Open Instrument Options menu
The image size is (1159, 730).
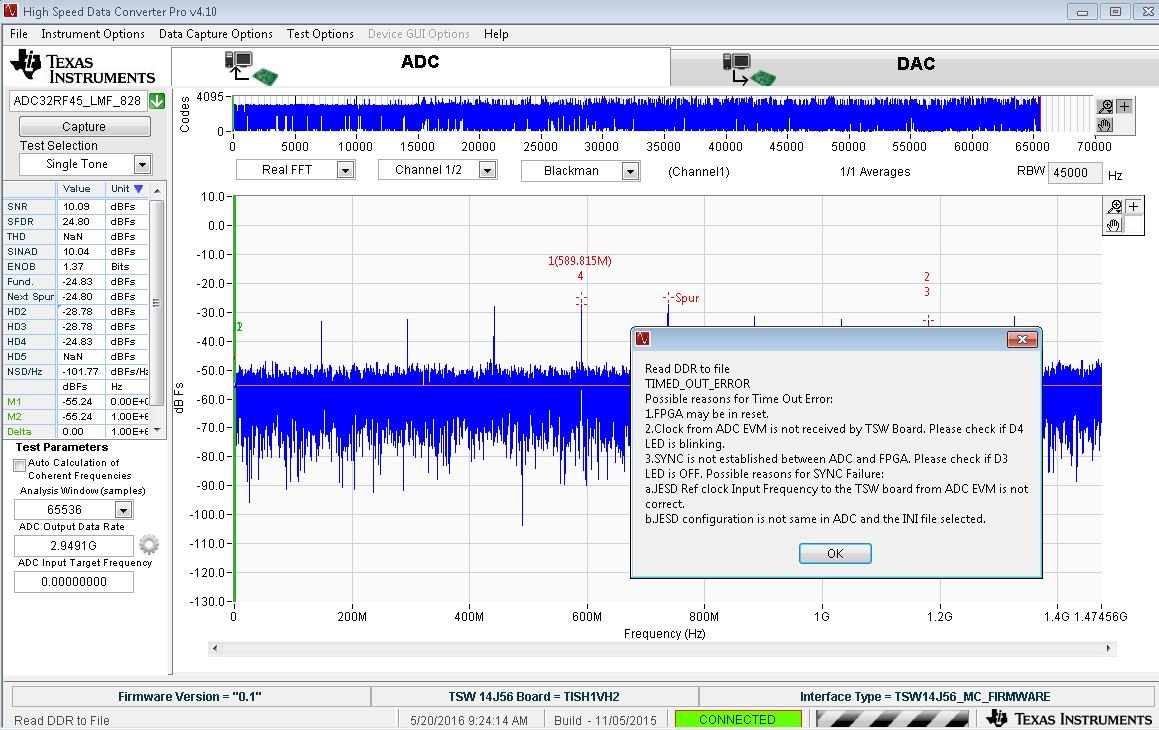pos(93,34)
